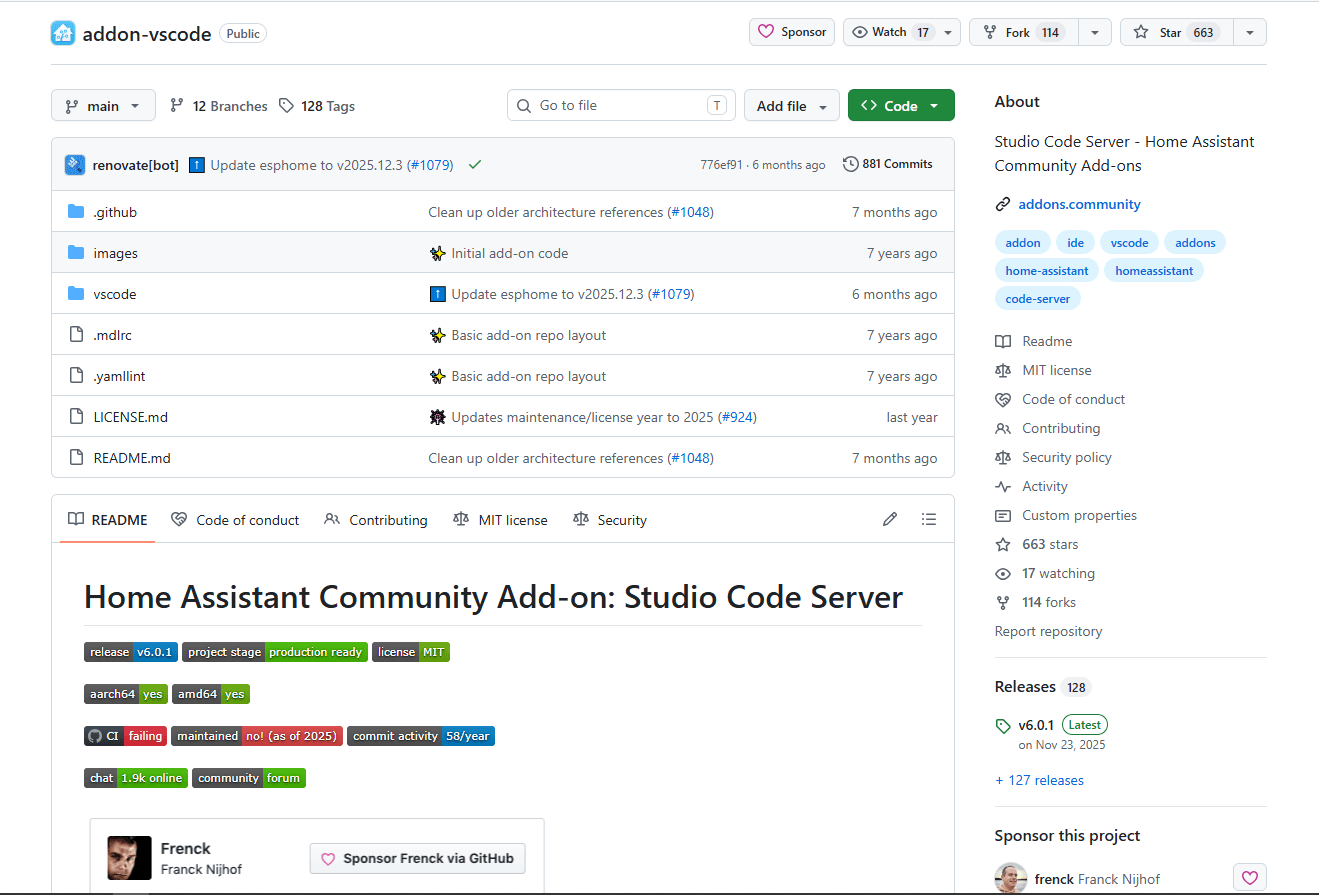
Task: Fork the repository with the Fork button
Action: pyautogui.click(x=1025, y=32)
